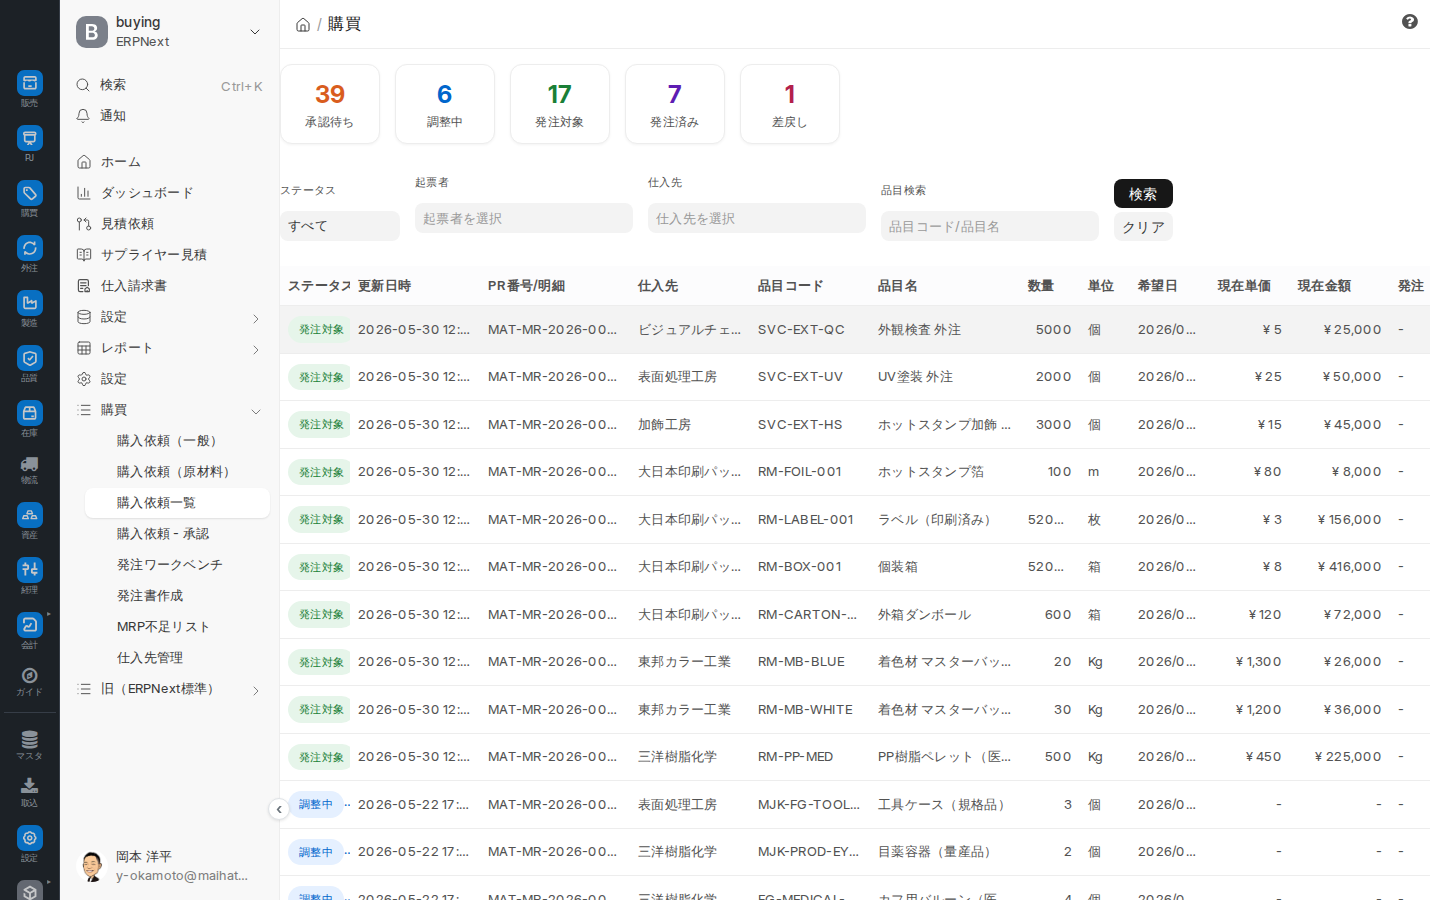Image resolution: width=1440 pixels, height=900 pixels.
Task: Click the 39 承認待ち card
Action: click(330, 104)
